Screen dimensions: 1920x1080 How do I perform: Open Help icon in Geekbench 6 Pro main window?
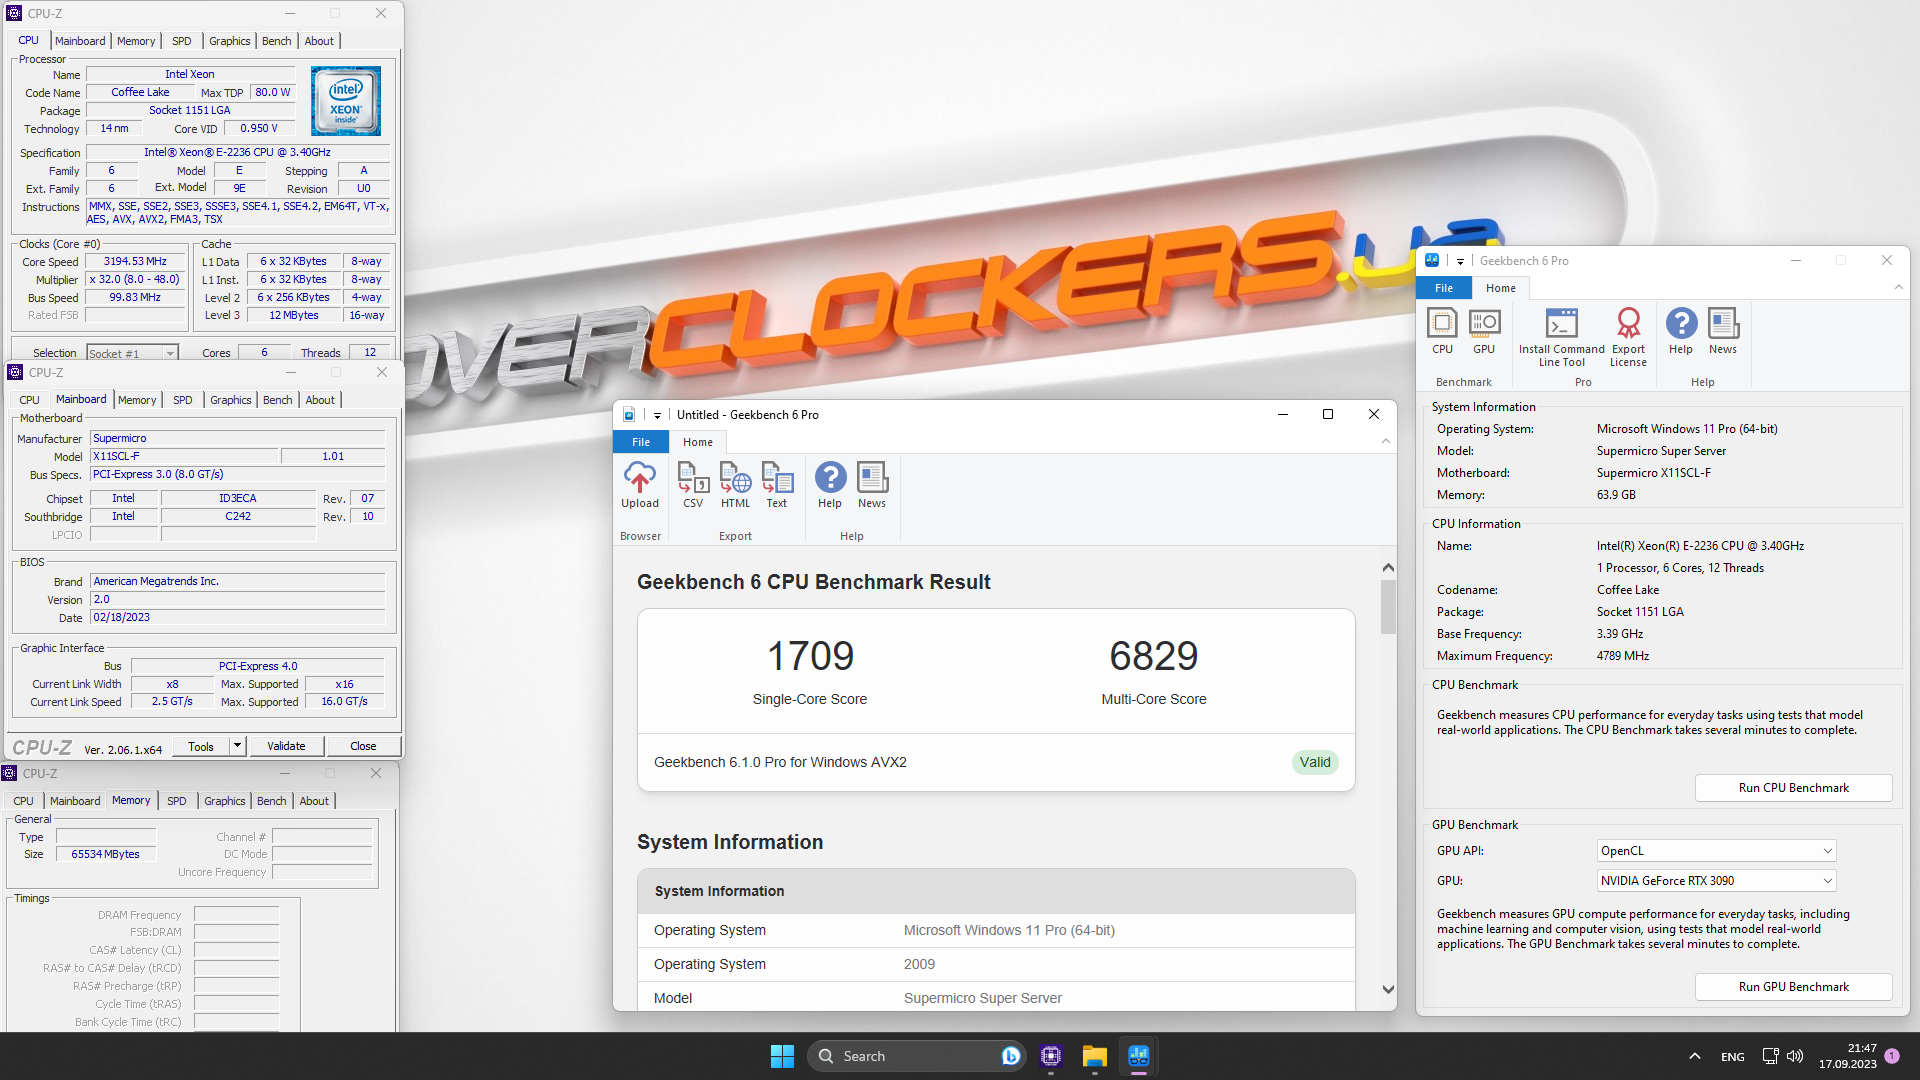1681,332
